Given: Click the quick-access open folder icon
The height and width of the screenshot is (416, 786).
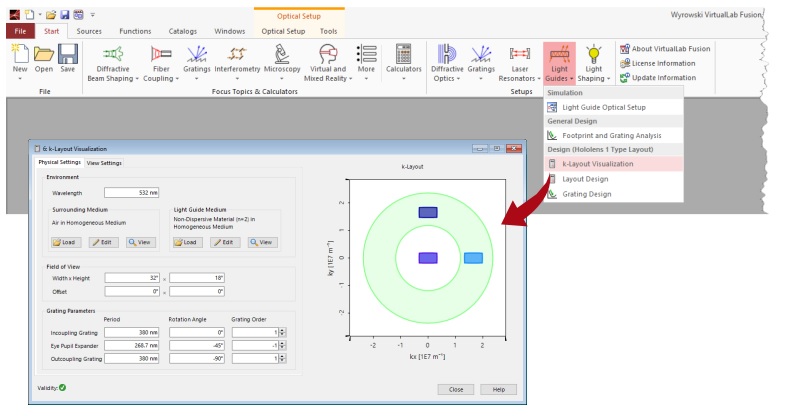Looking at the screenshot, I should (51, 15).
